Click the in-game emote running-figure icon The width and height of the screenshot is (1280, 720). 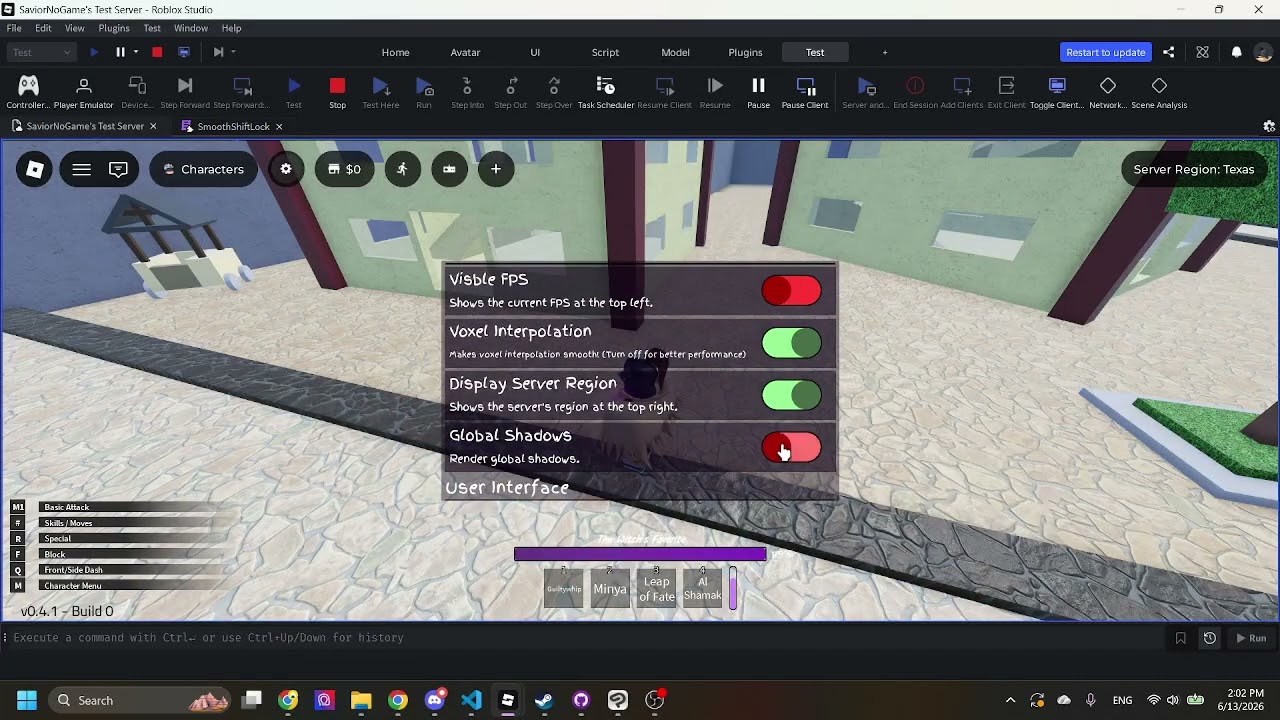coord(402,169)
